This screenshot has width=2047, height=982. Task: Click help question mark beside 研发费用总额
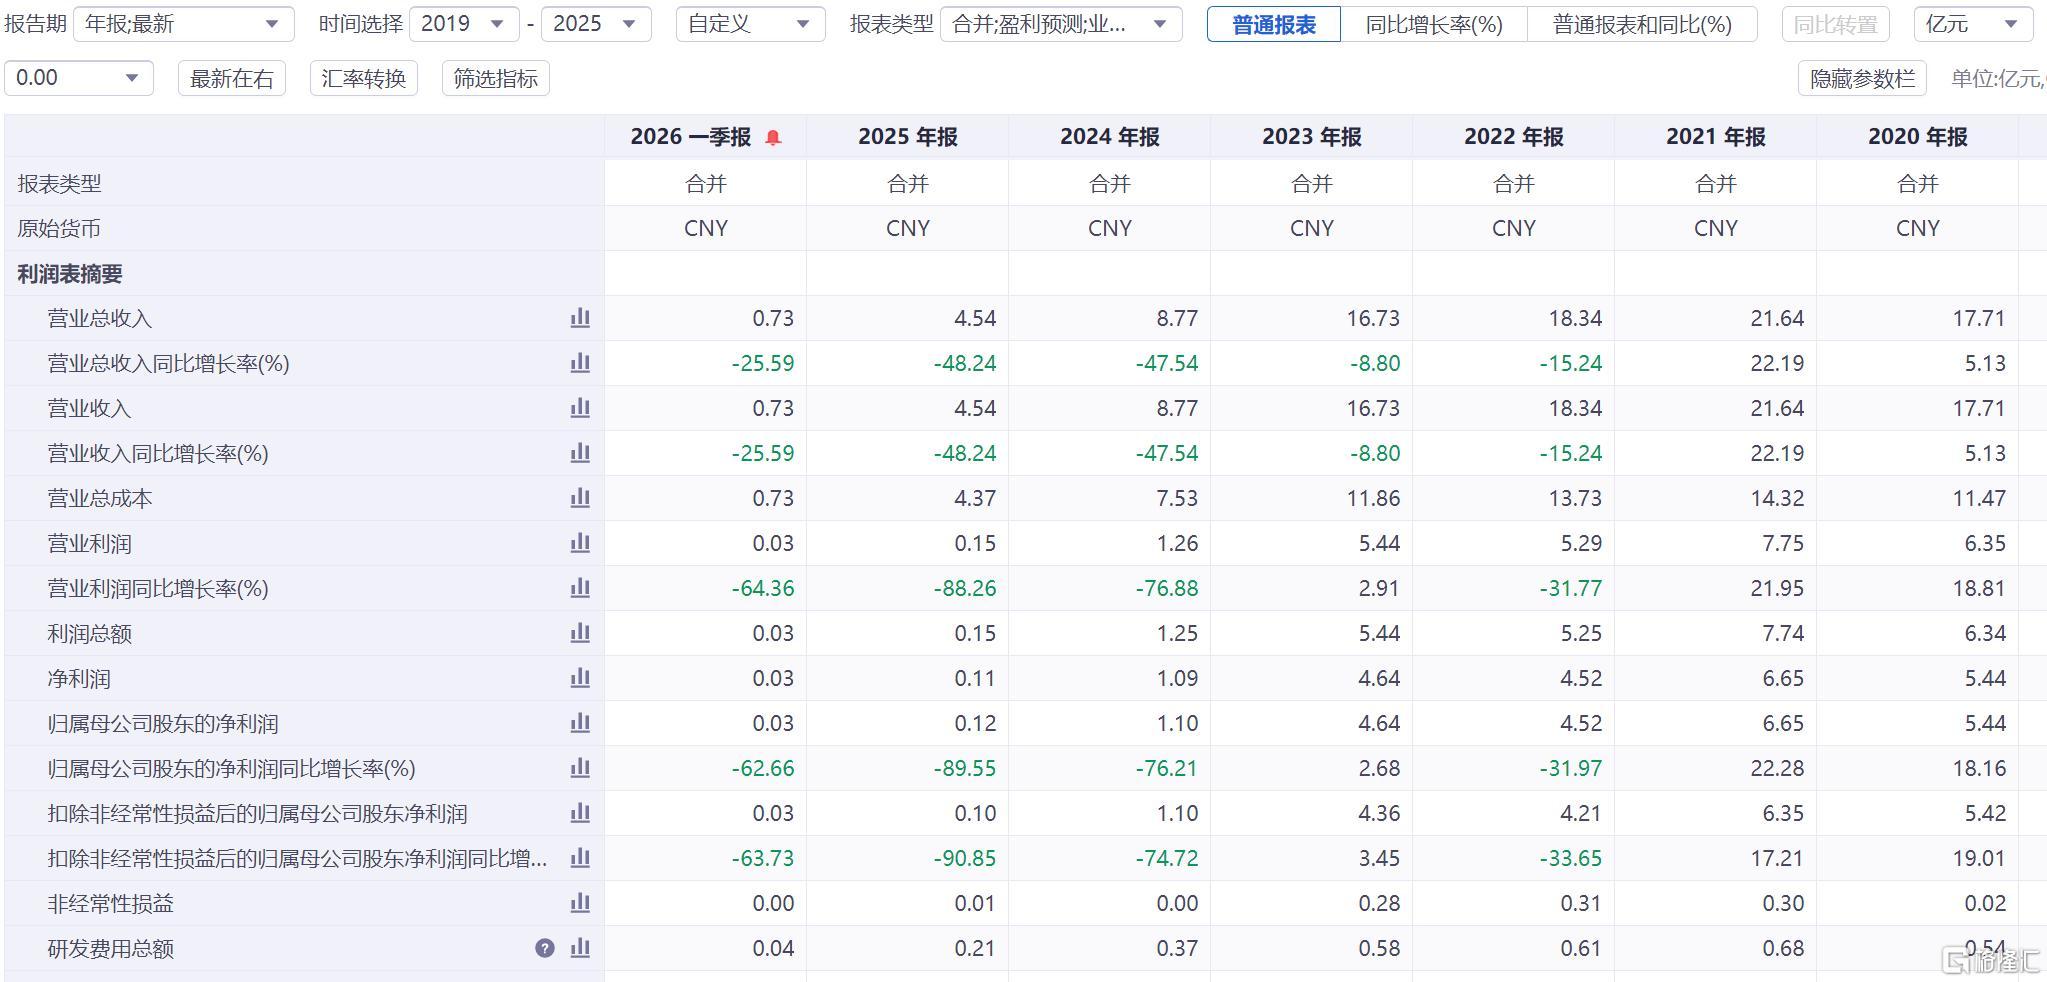(545, 948)
